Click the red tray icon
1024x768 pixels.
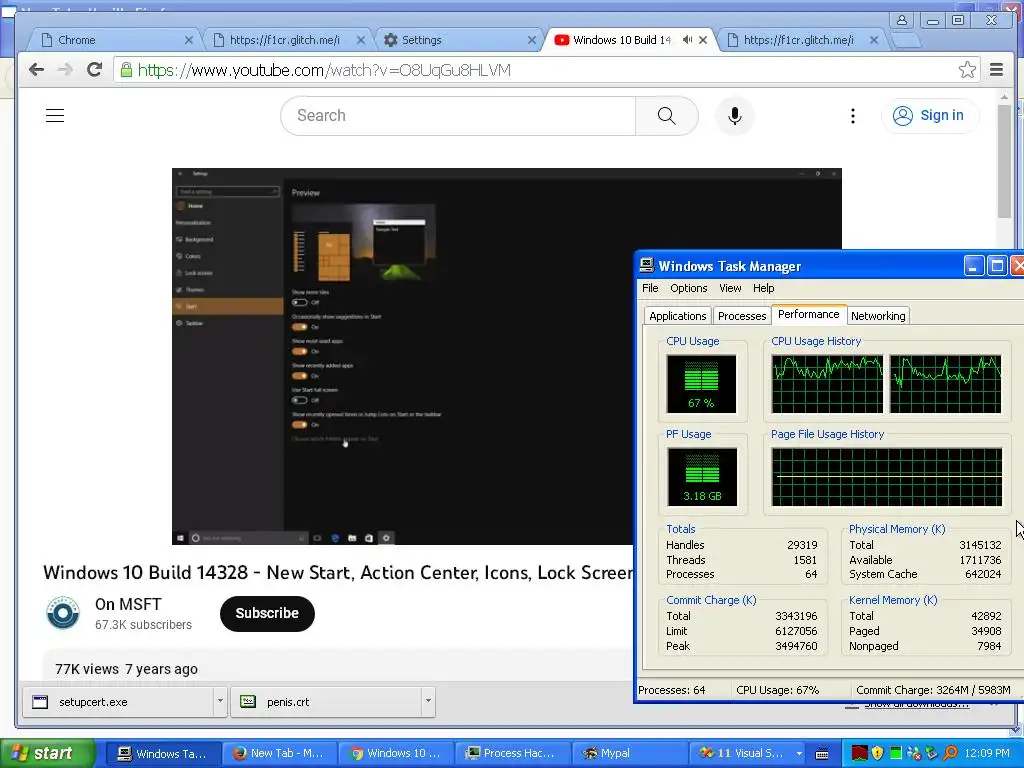pyautogui.click(x=859, y=753)
